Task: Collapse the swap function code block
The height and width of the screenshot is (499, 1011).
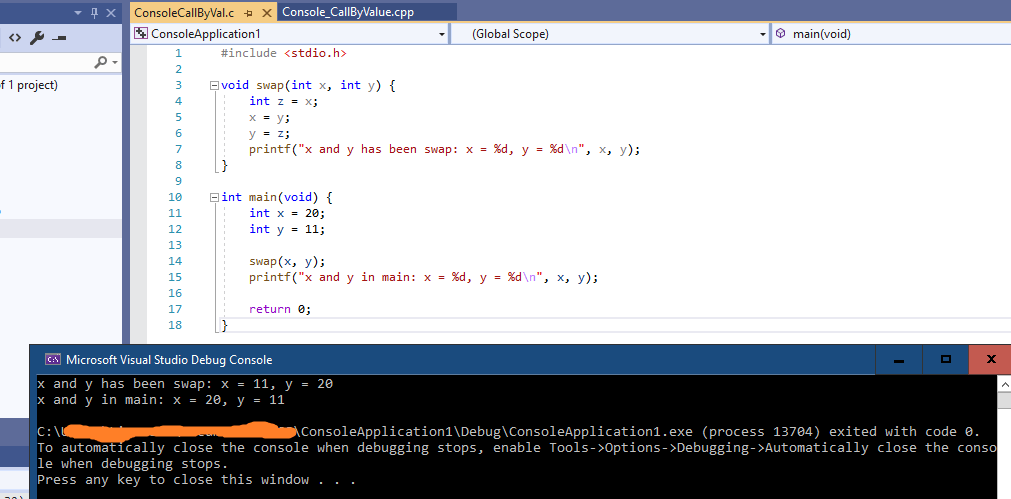Action: (x=214, y=85)
